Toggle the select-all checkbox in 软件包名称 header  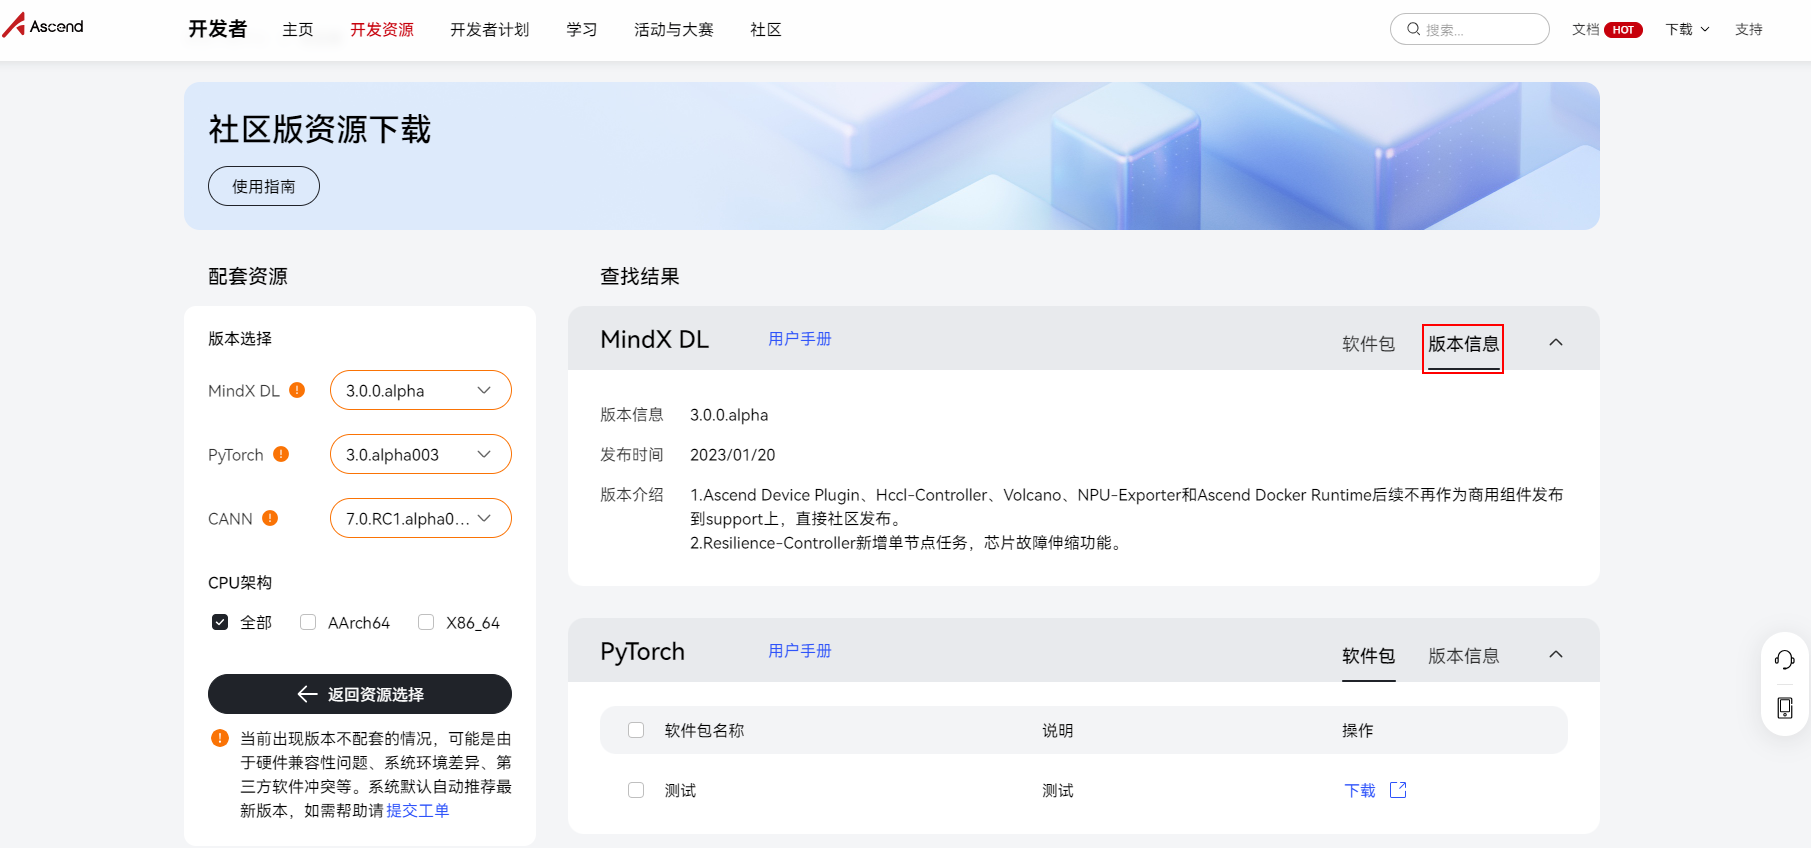[636, 730]
